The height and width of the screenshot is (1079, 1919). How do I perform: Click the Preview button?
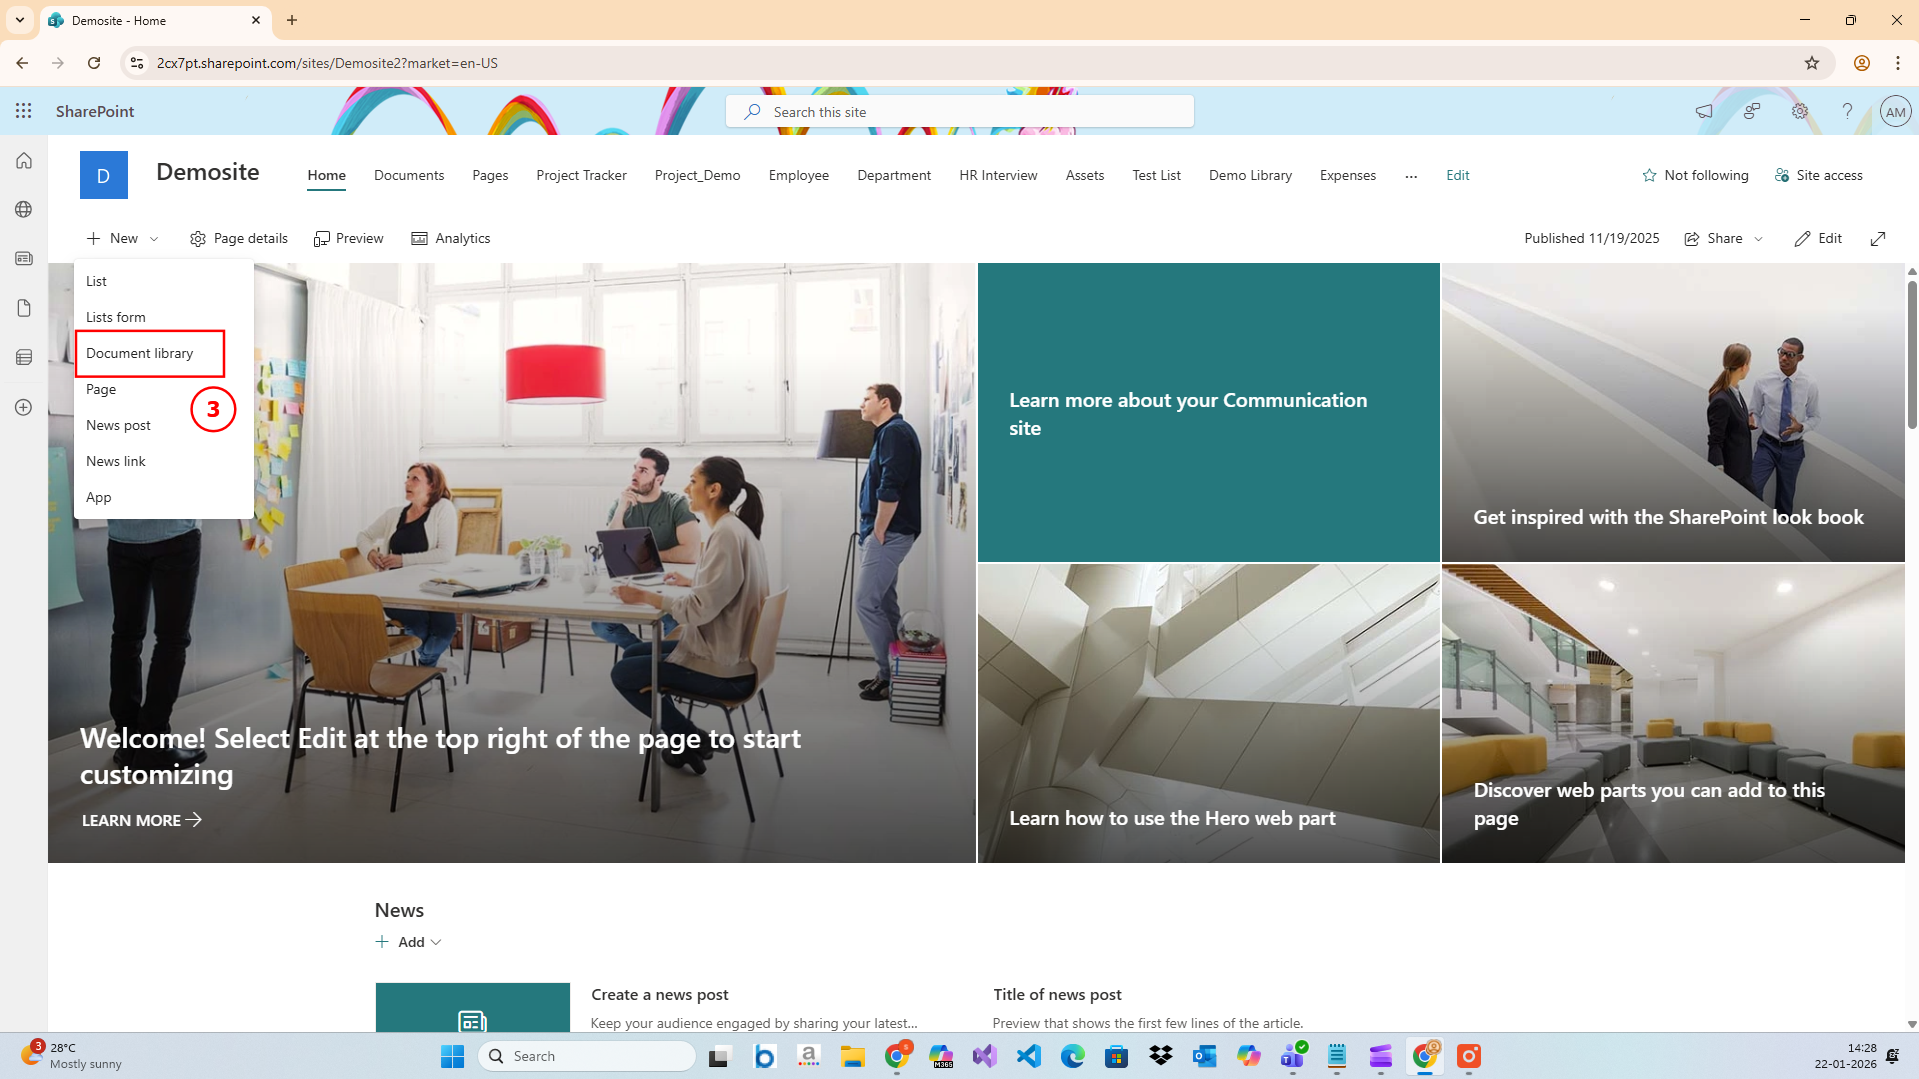pyautogui.click(x=349, y=239)
